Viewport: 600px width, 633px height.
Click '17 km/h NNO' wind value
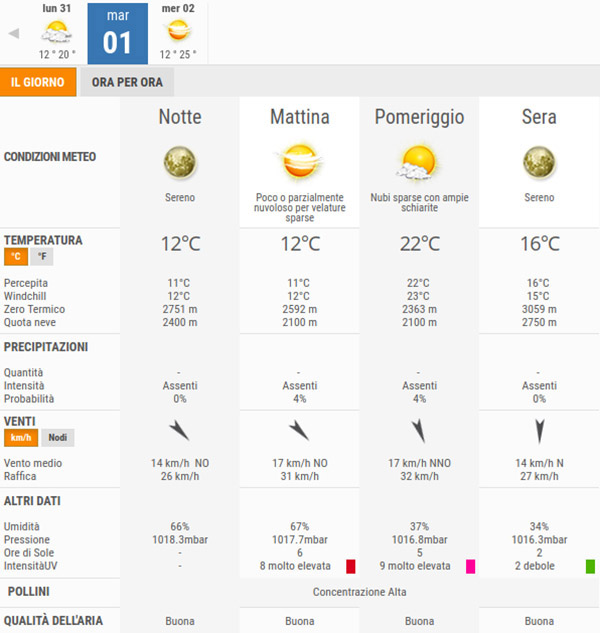click(x=420, y=463)
